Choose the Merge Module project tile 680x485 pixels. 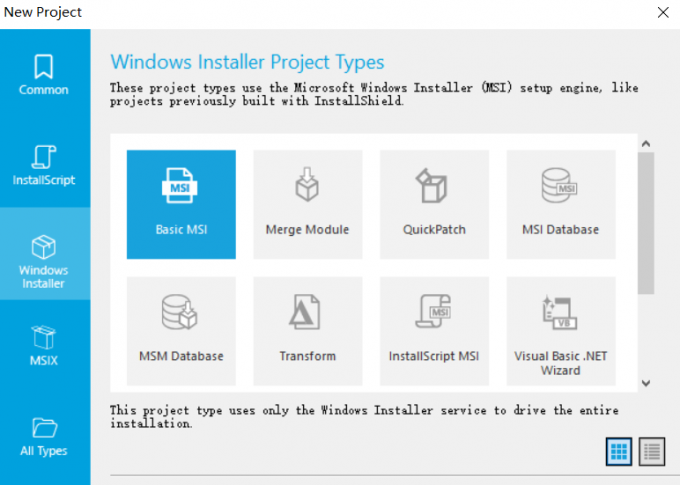point(308,204)
